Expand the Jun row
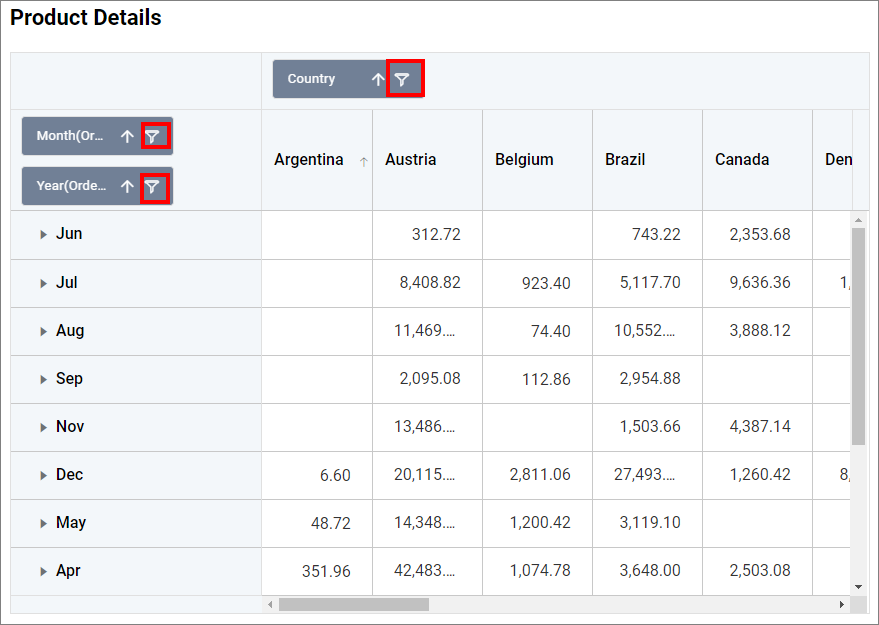The width and height of the screenshot is (879, 625). (x=43, y=235)
